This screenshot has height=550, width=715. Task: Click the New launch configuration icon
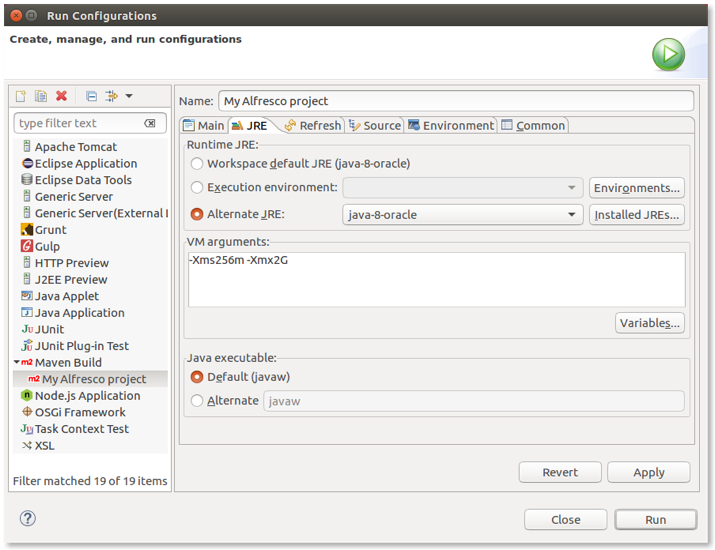coord(21,96)
